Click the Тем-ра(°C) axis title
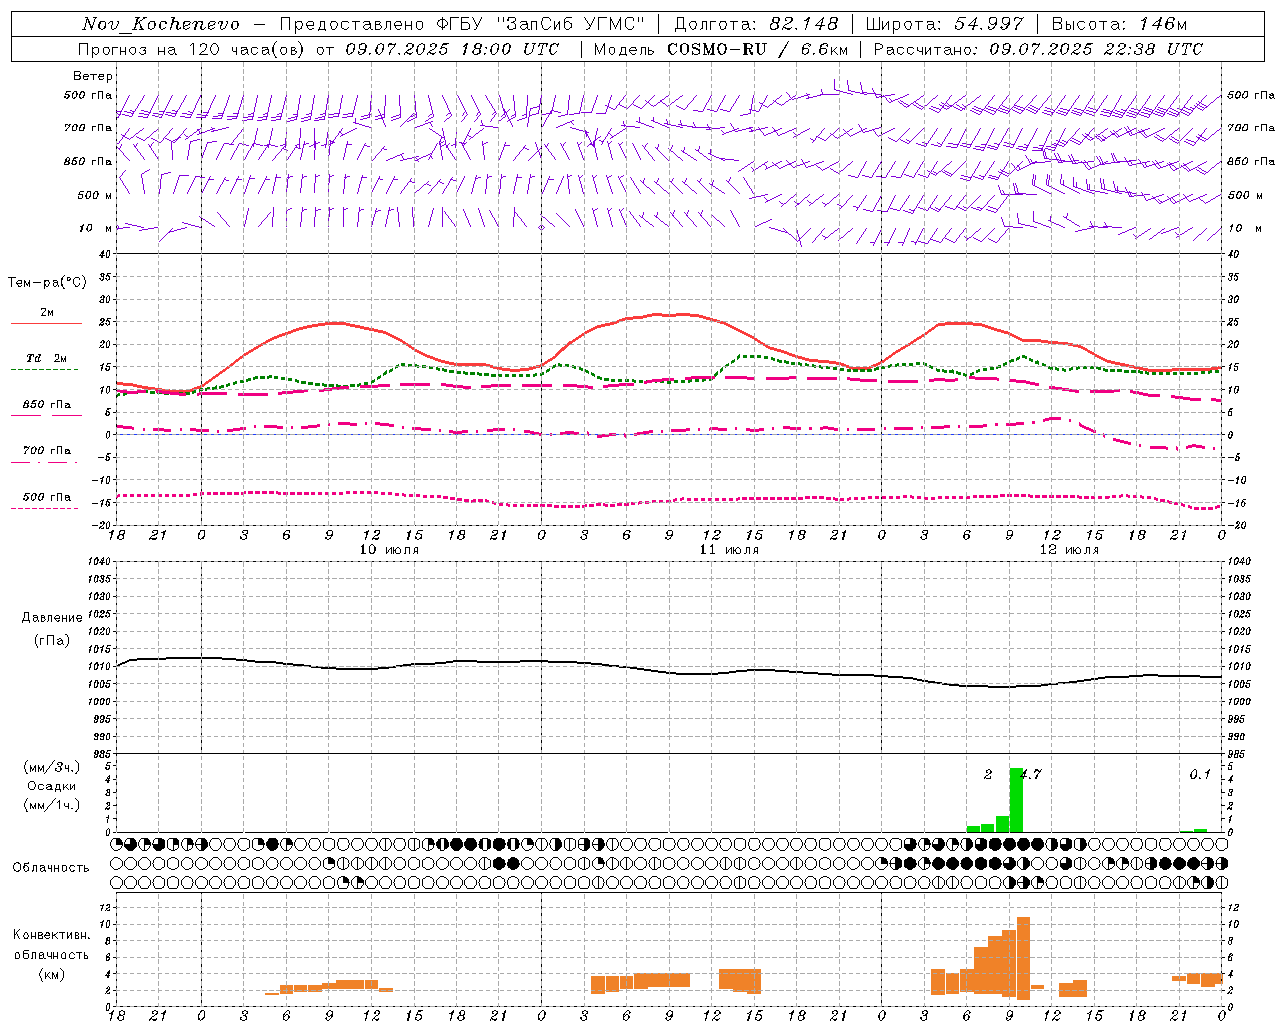 coord(47,283)
